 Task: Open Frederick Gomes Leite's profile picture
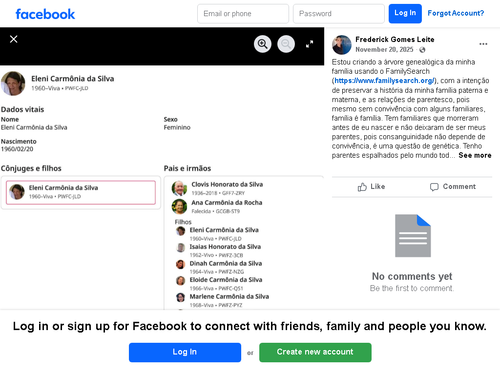pyautogui.click(x=342, y=45)
